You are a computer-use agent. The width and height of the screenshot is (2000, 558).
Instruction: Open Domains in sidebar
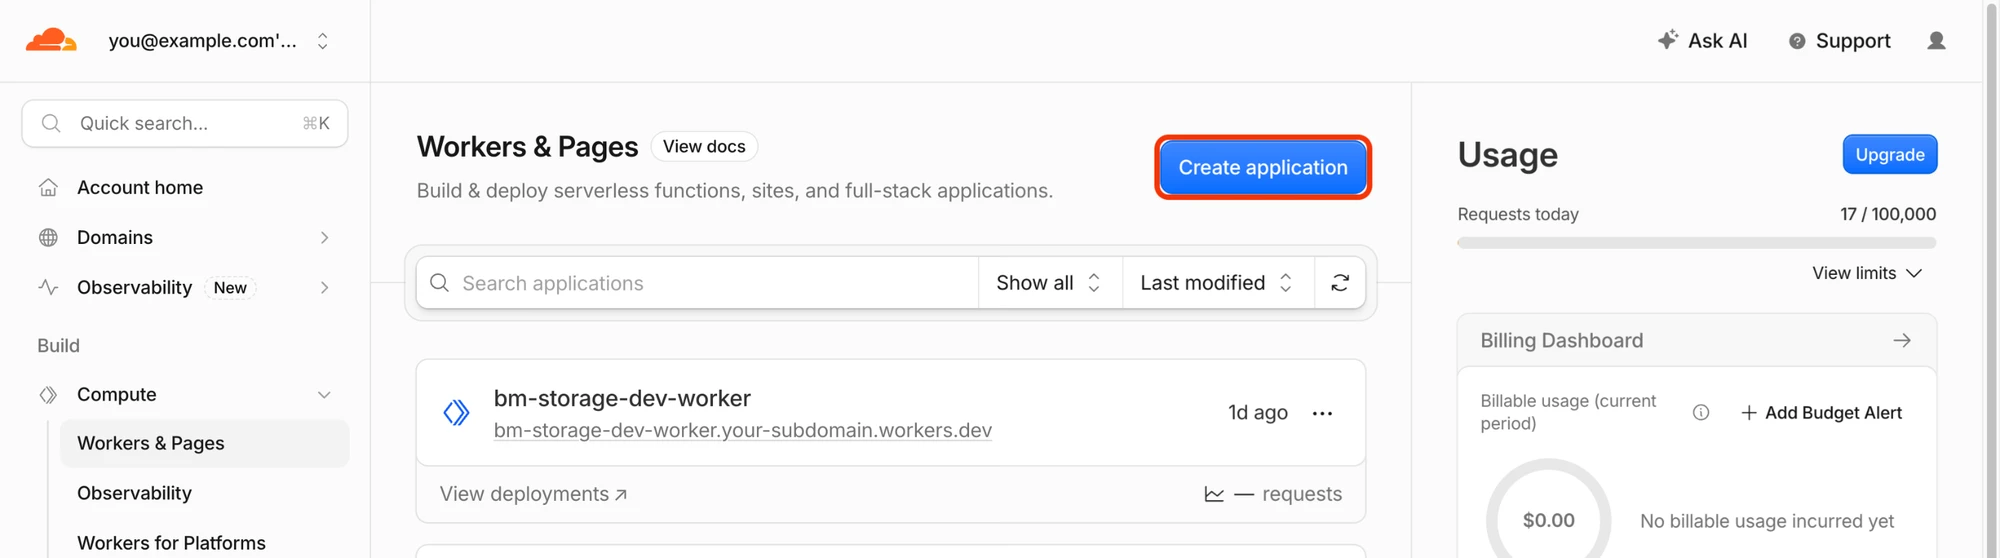point(115,237)
